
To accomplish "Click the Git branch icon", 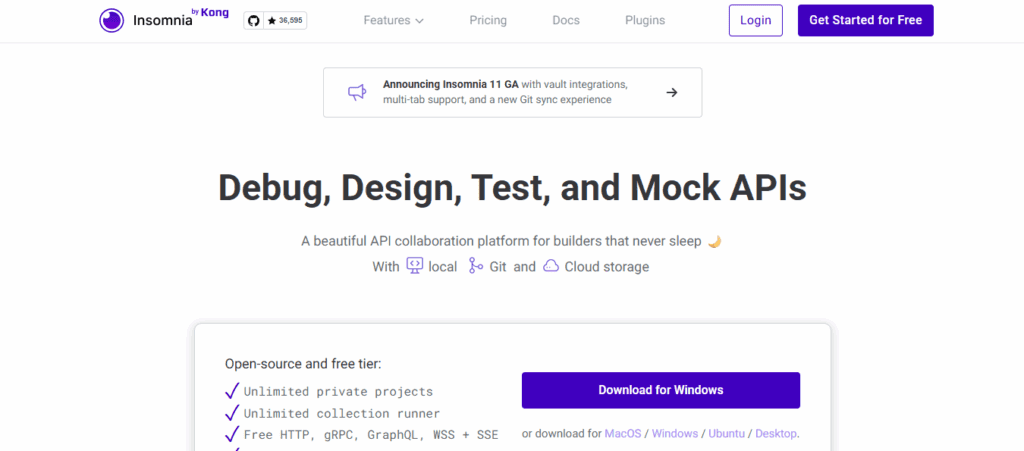I will click(475, 266).
